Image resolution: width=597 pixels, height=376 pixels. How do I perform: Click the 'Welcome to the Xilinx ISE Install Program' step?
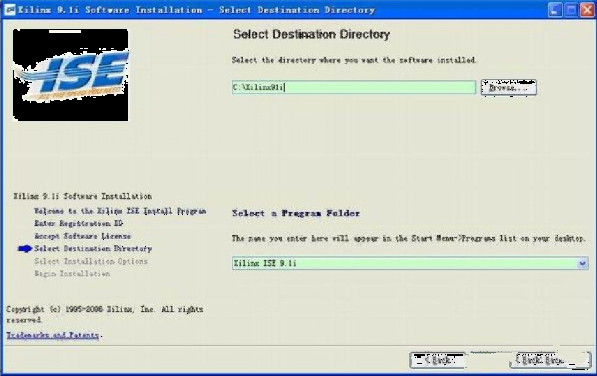[x=120, y=211]
